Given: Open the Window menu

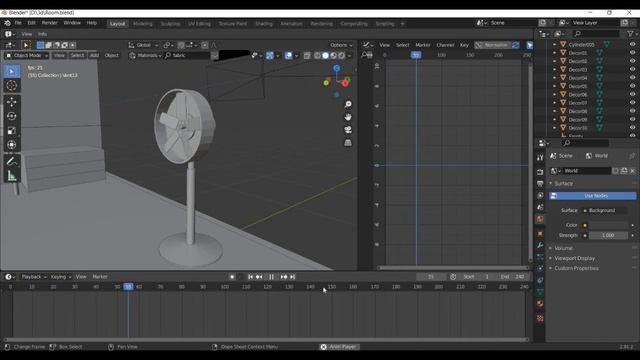Looking at the screenshot, I should tap(72, 23).
